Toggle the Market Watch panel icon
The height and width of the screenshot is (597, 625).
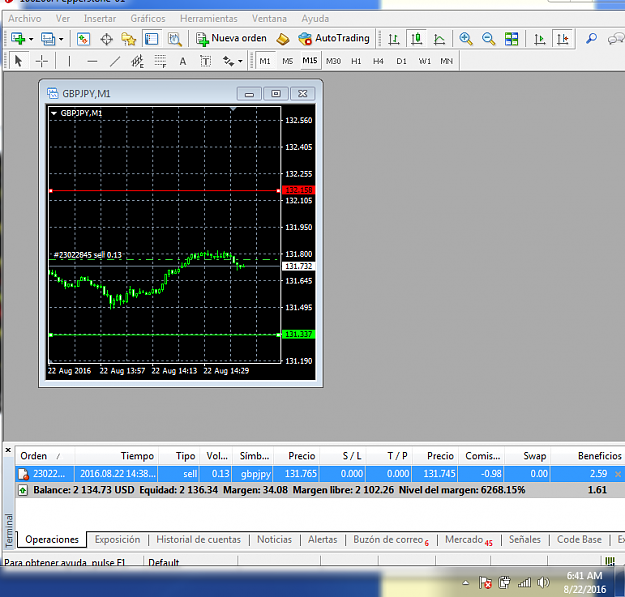coord(83,39)
